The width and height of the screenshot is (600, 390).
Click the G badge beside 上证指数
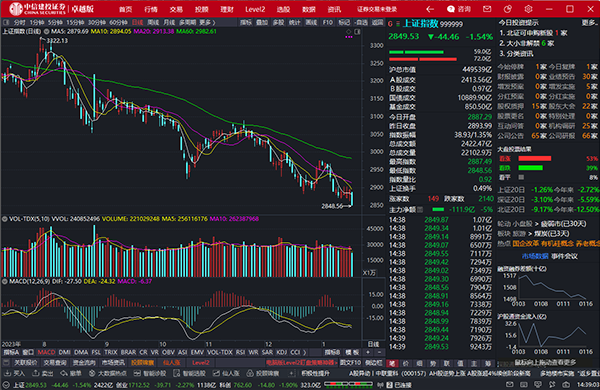point(390,24)
